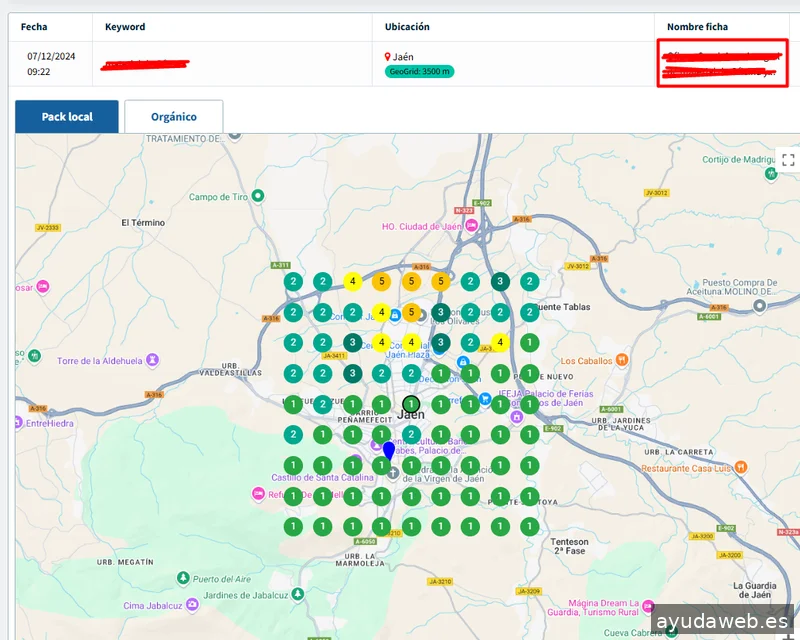Screen dimensions: 800x640
Task: Select a yellow ranking bubble showing 4
Action: pyautogui.click(x=352, y=280)
